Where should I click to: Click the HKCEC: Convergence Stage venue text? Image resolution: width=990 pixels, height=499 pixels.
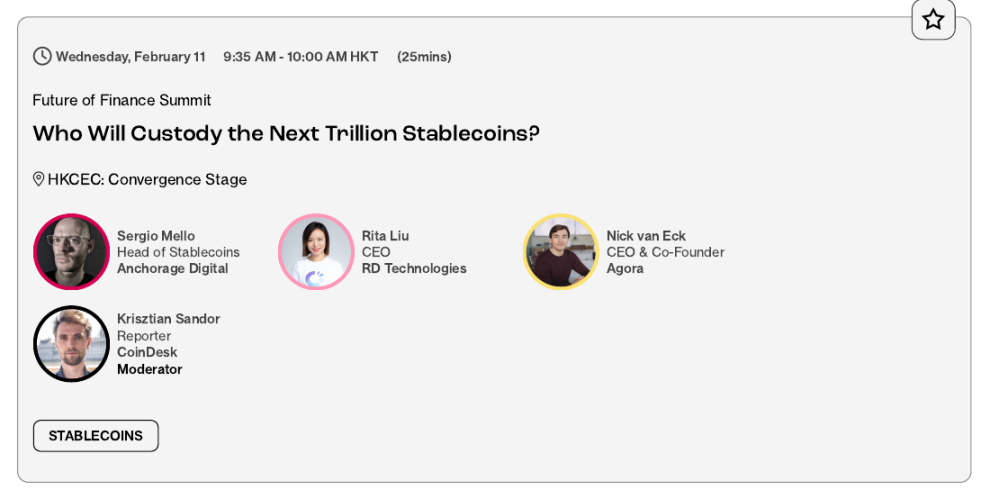tap(147, 180)
